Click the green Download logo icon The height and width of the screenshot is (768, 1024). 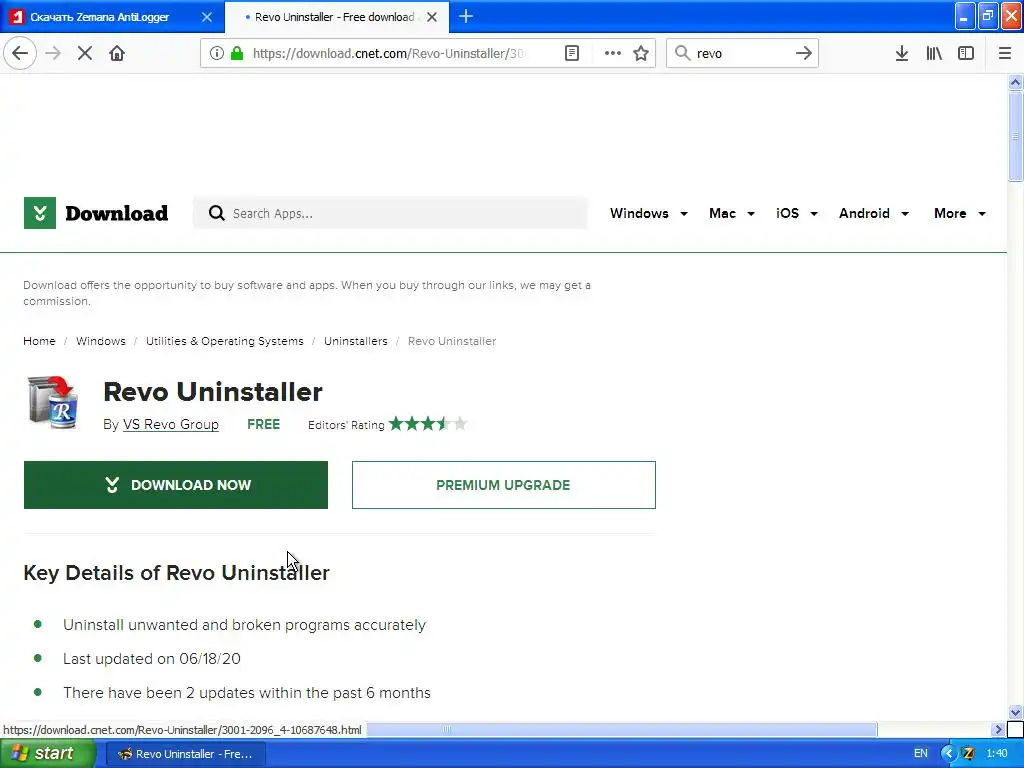pos(40,213)
